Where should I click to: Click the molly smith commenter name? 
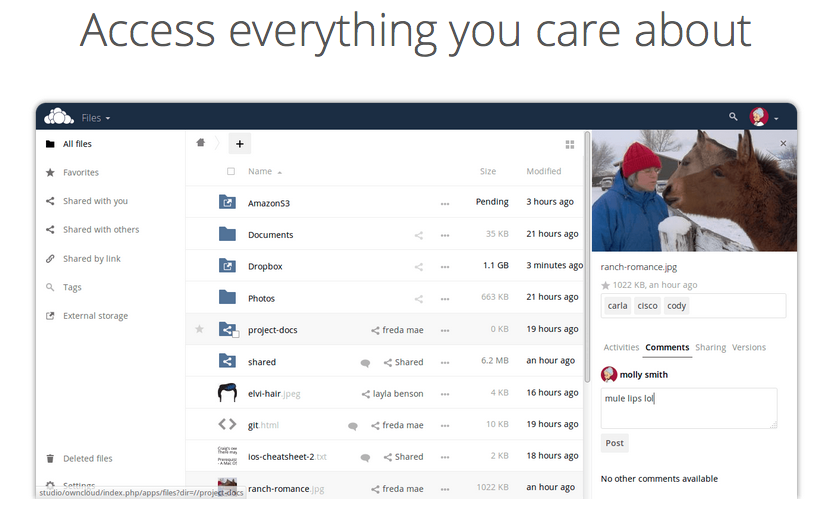coord(644,374)
